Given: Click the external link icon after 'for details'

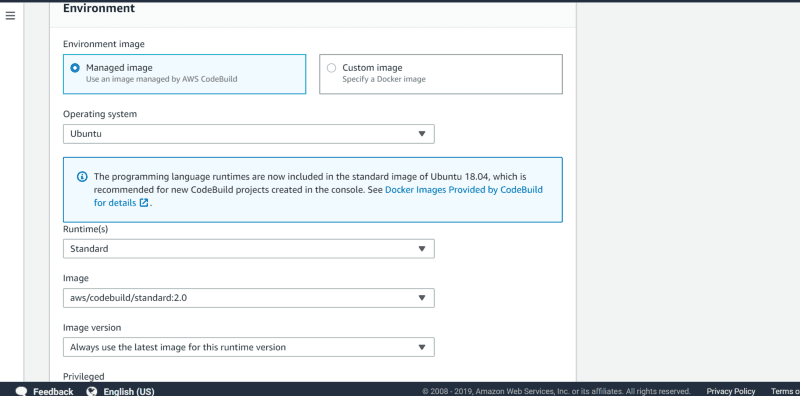Looking at the screenshot, I should [144, 203].
